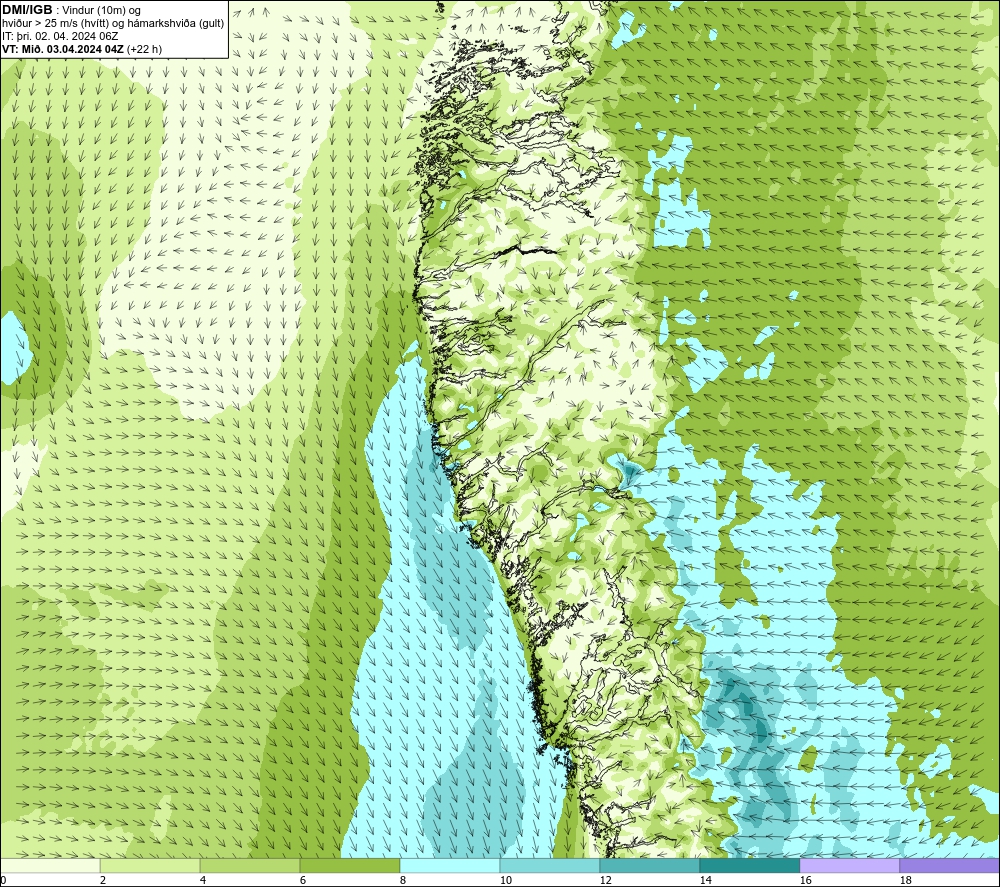Viewport: 1000px width, 887px height.
Task: Click the 4–6 m/s green legend swatch
Action: click(250, 865)
